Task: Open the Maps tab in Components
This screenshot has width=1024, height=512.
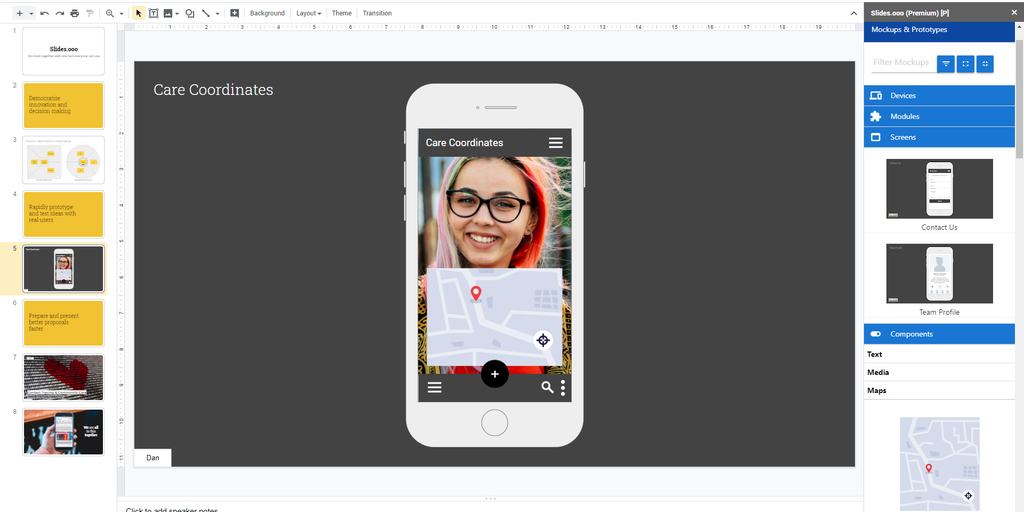Action: [x=877, y=391]
